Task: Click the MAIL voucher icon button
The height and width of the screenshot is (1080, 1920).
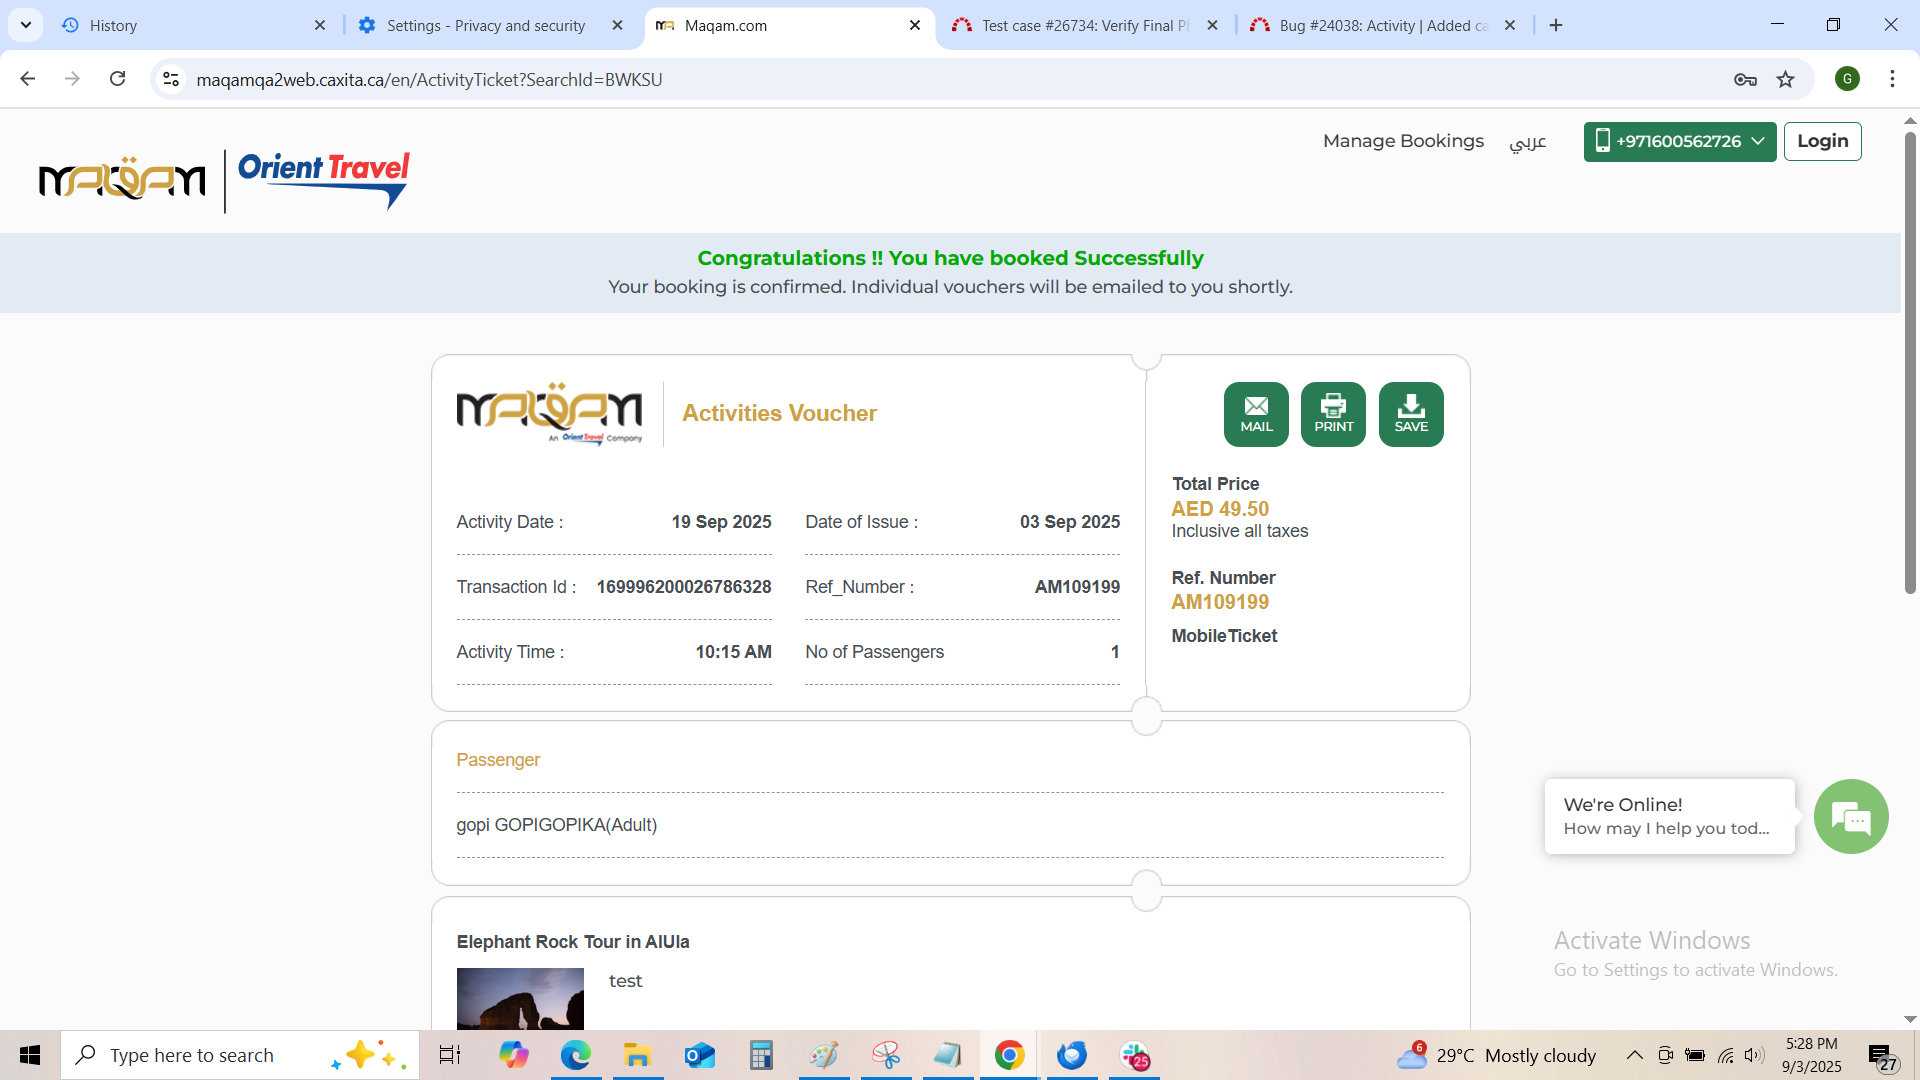Action: [1256, 414]
